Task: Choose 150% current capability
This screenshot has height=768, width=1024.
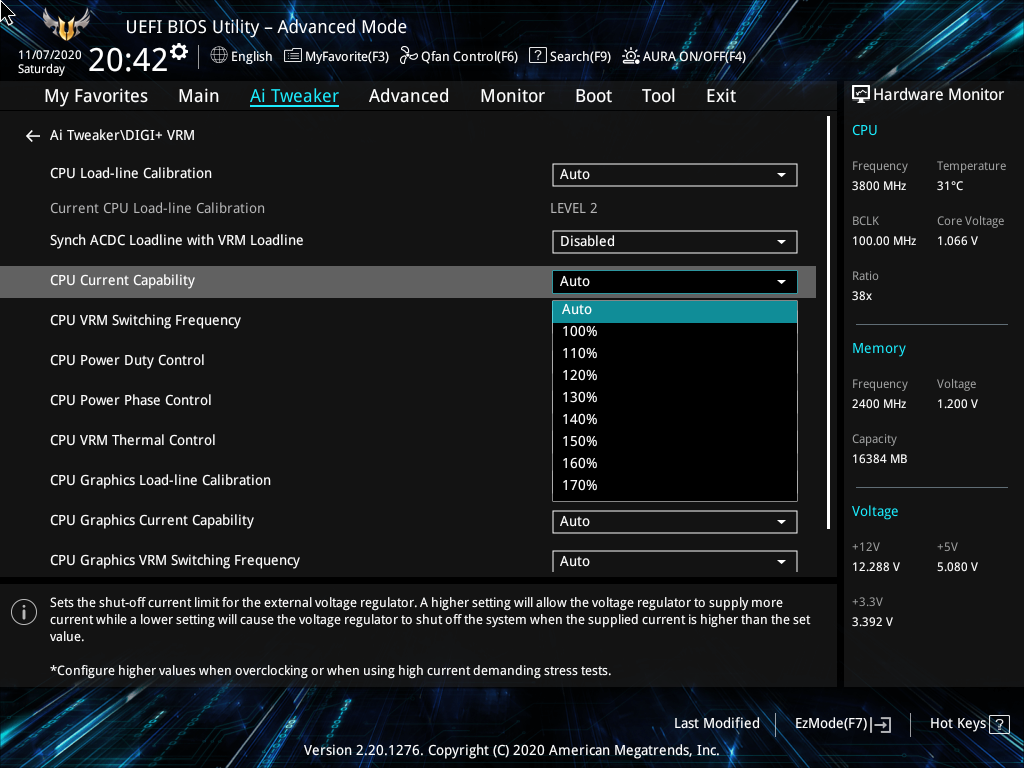Action: coord(675,441)
